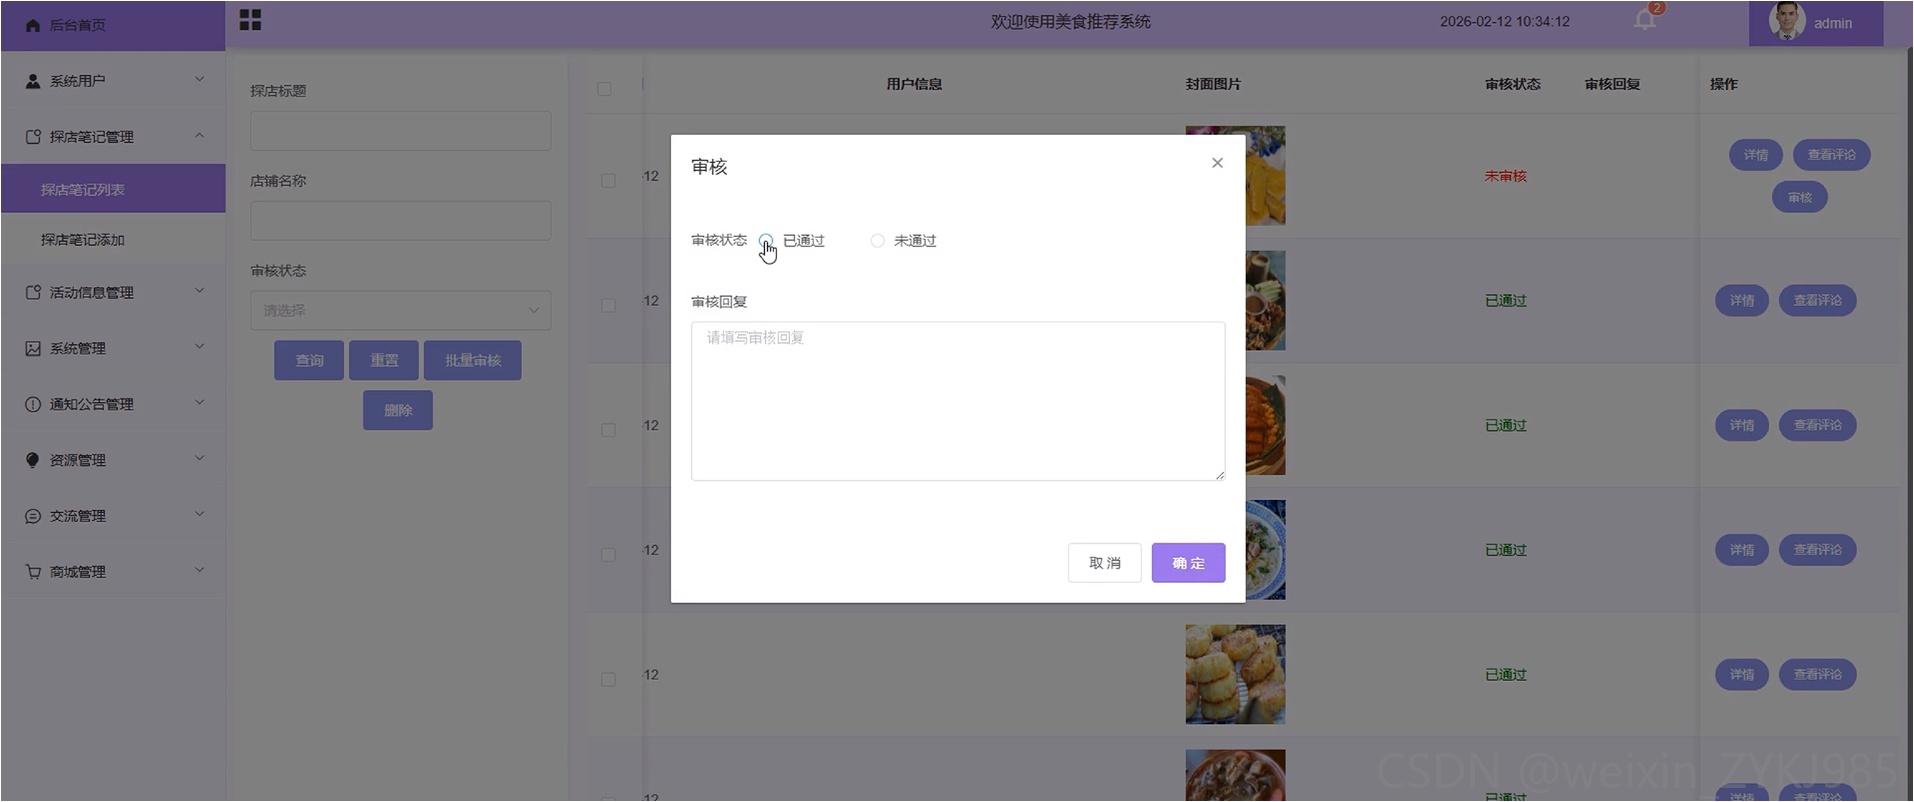This screenshot has height=802, width=1914.
Task: Click the four-square grid icon in the top bar
Action: click(x=250, y=20)
